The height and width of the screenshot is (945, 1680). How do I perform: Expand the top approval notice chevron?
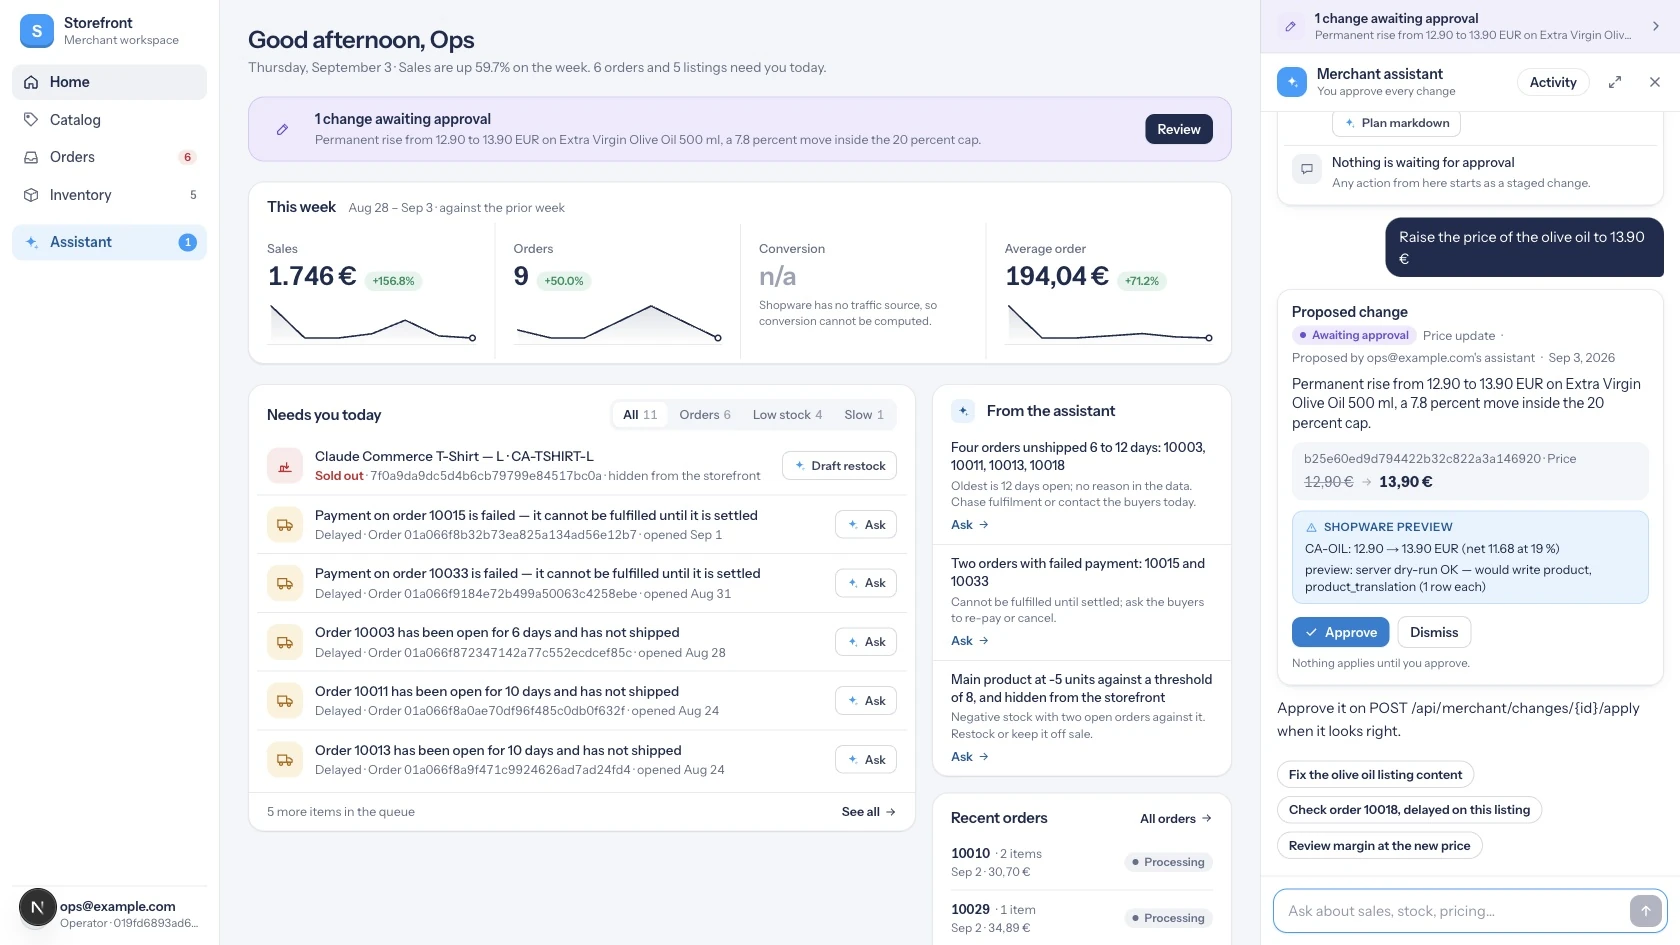[x=1655, y=26]
